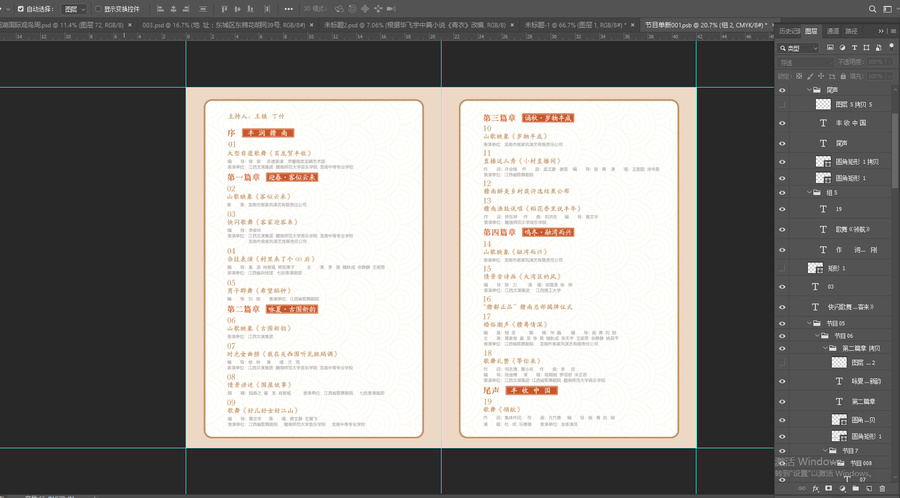Click the 3D camera zoom icon
This screenshot has width=900, height=498.
(391, 9)
